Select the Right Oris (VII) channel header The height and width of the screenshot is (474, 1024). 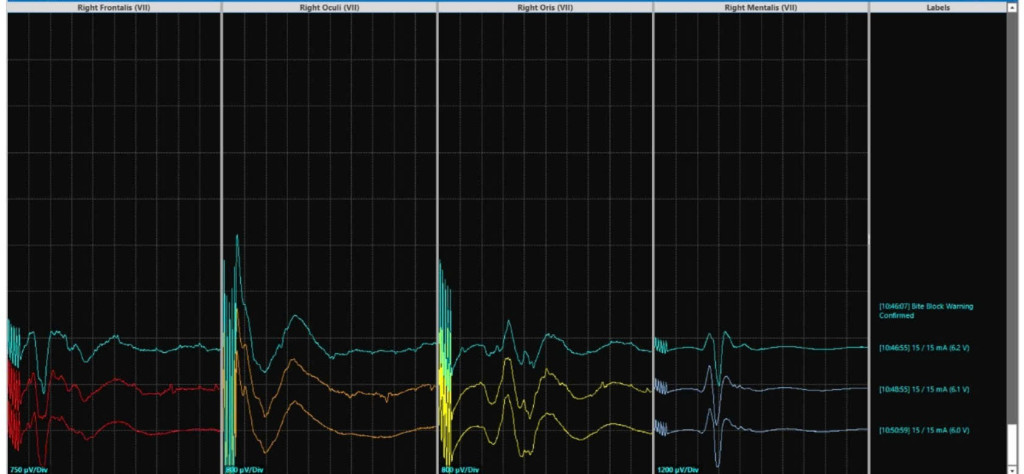545,8
